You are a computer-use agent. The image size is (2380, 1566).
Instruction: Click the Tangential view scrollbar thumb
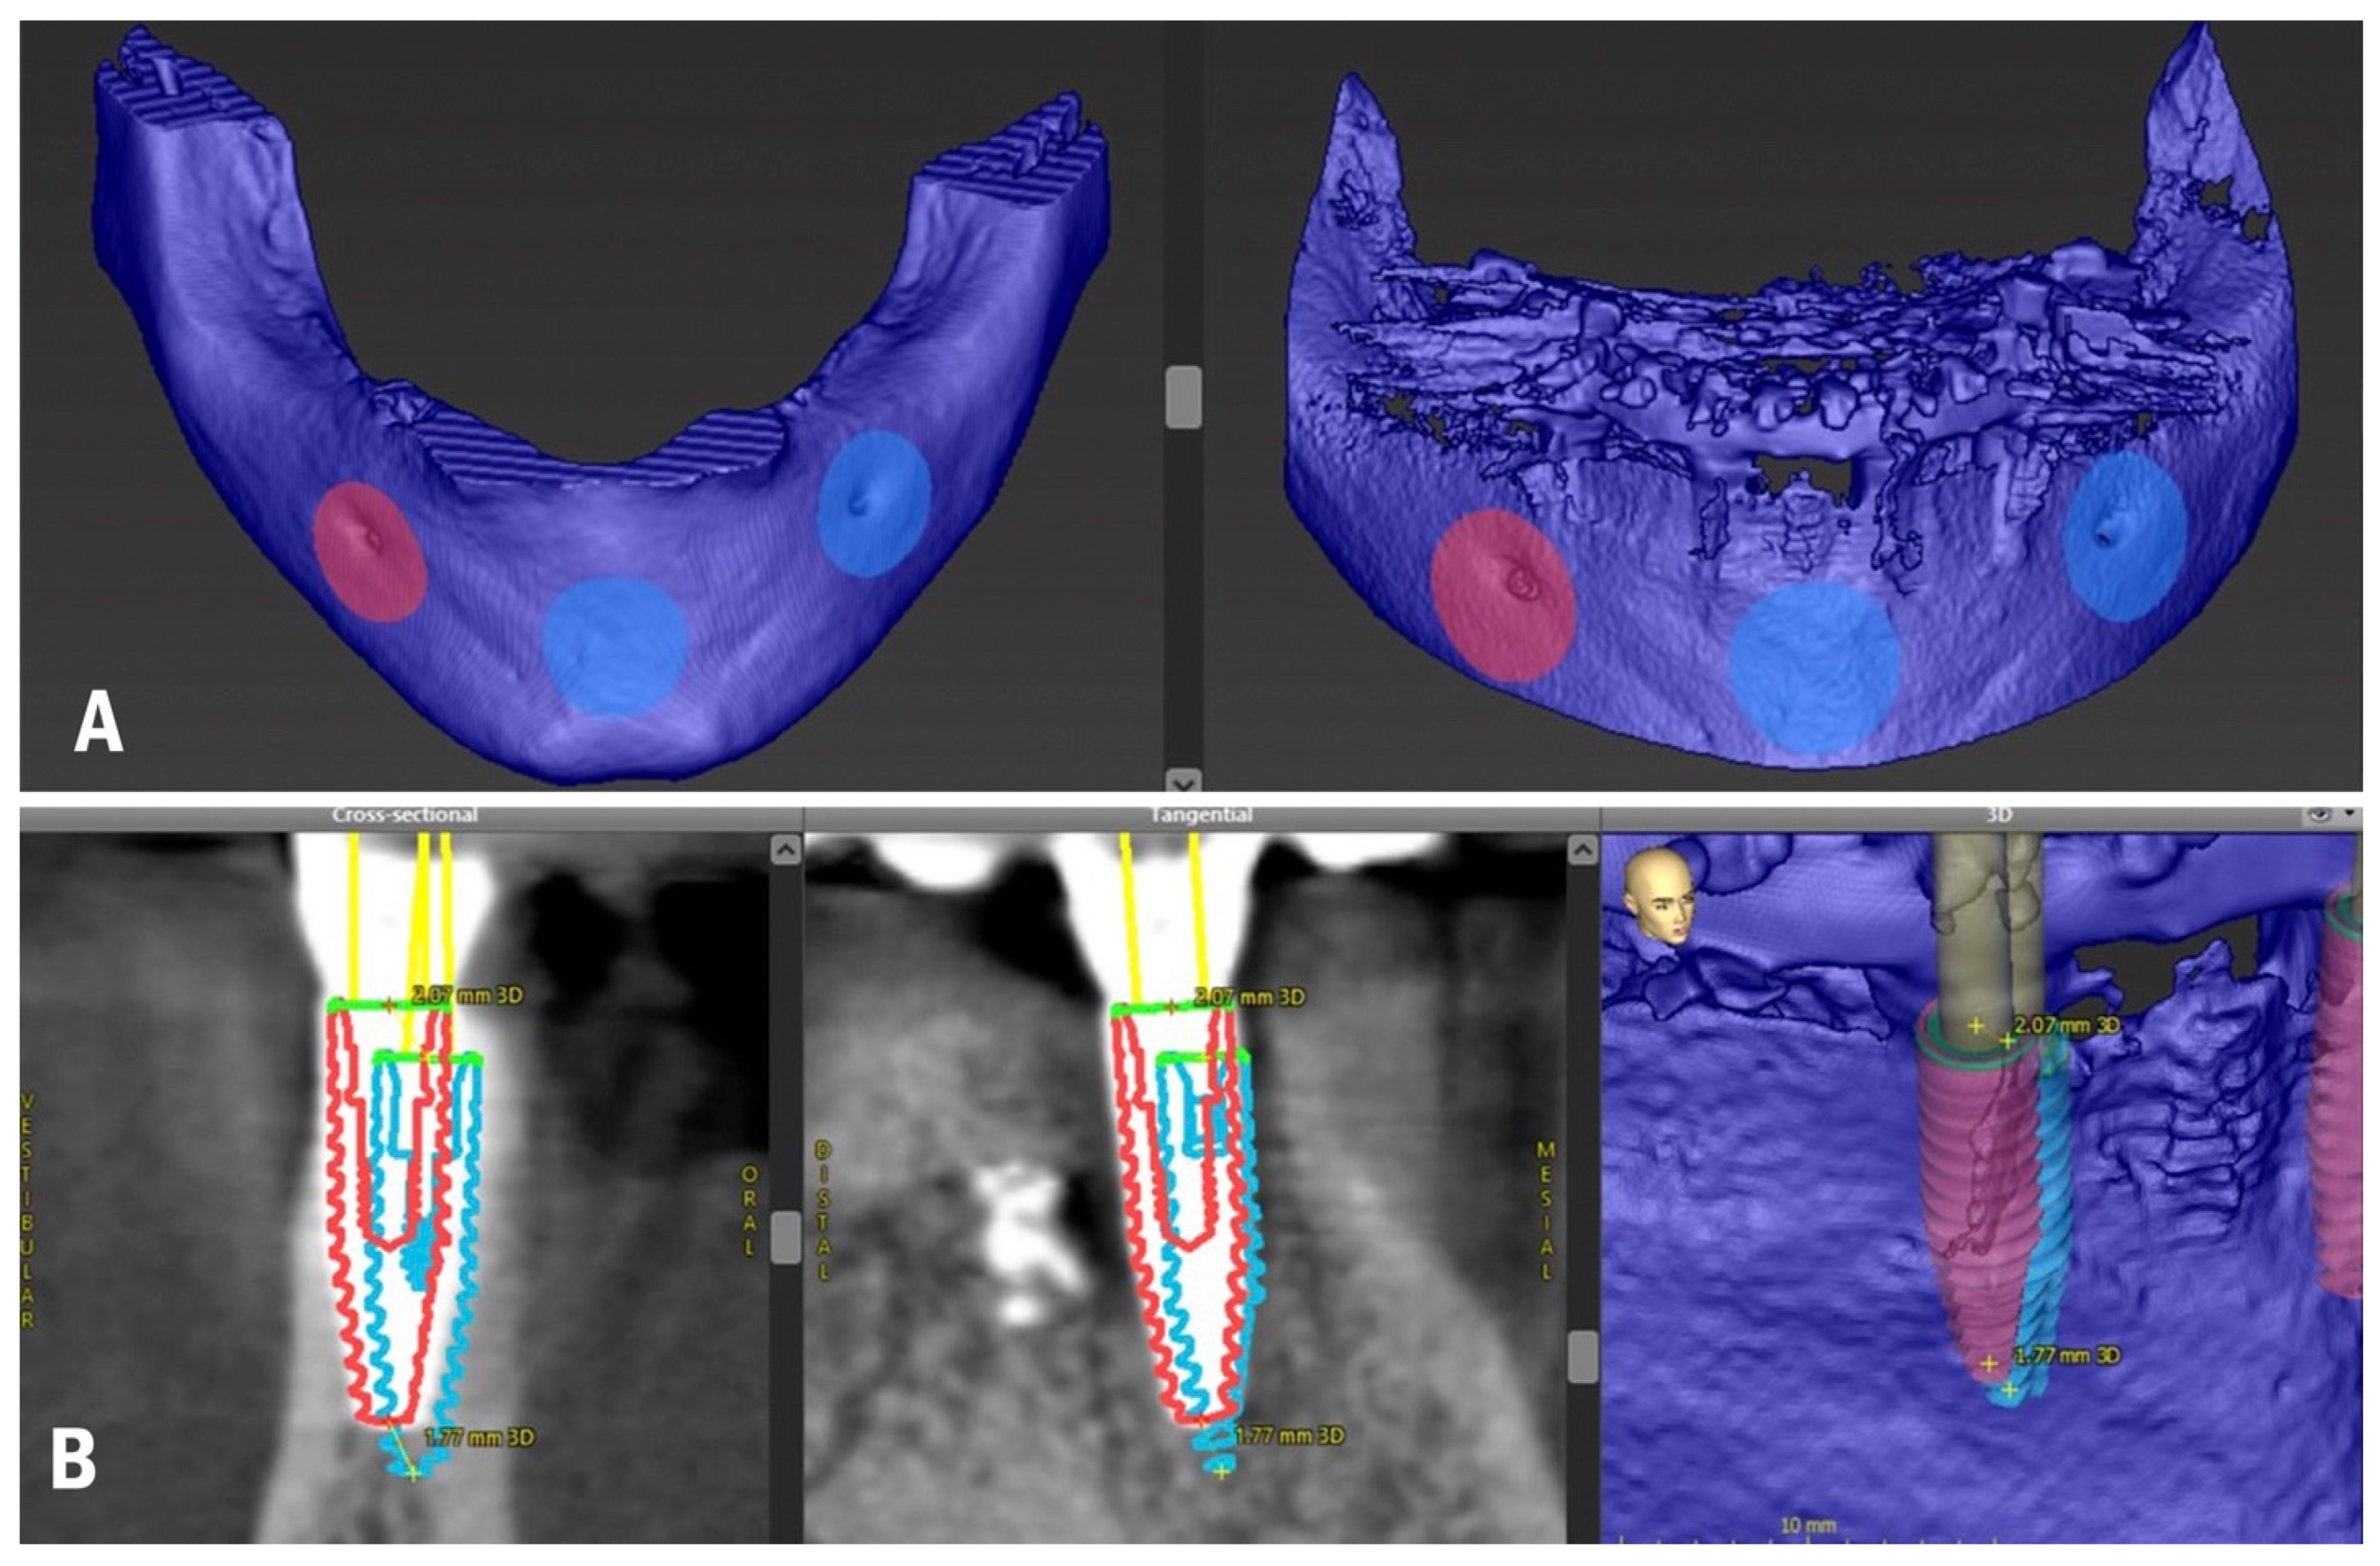click(x=1583, y=1356)
